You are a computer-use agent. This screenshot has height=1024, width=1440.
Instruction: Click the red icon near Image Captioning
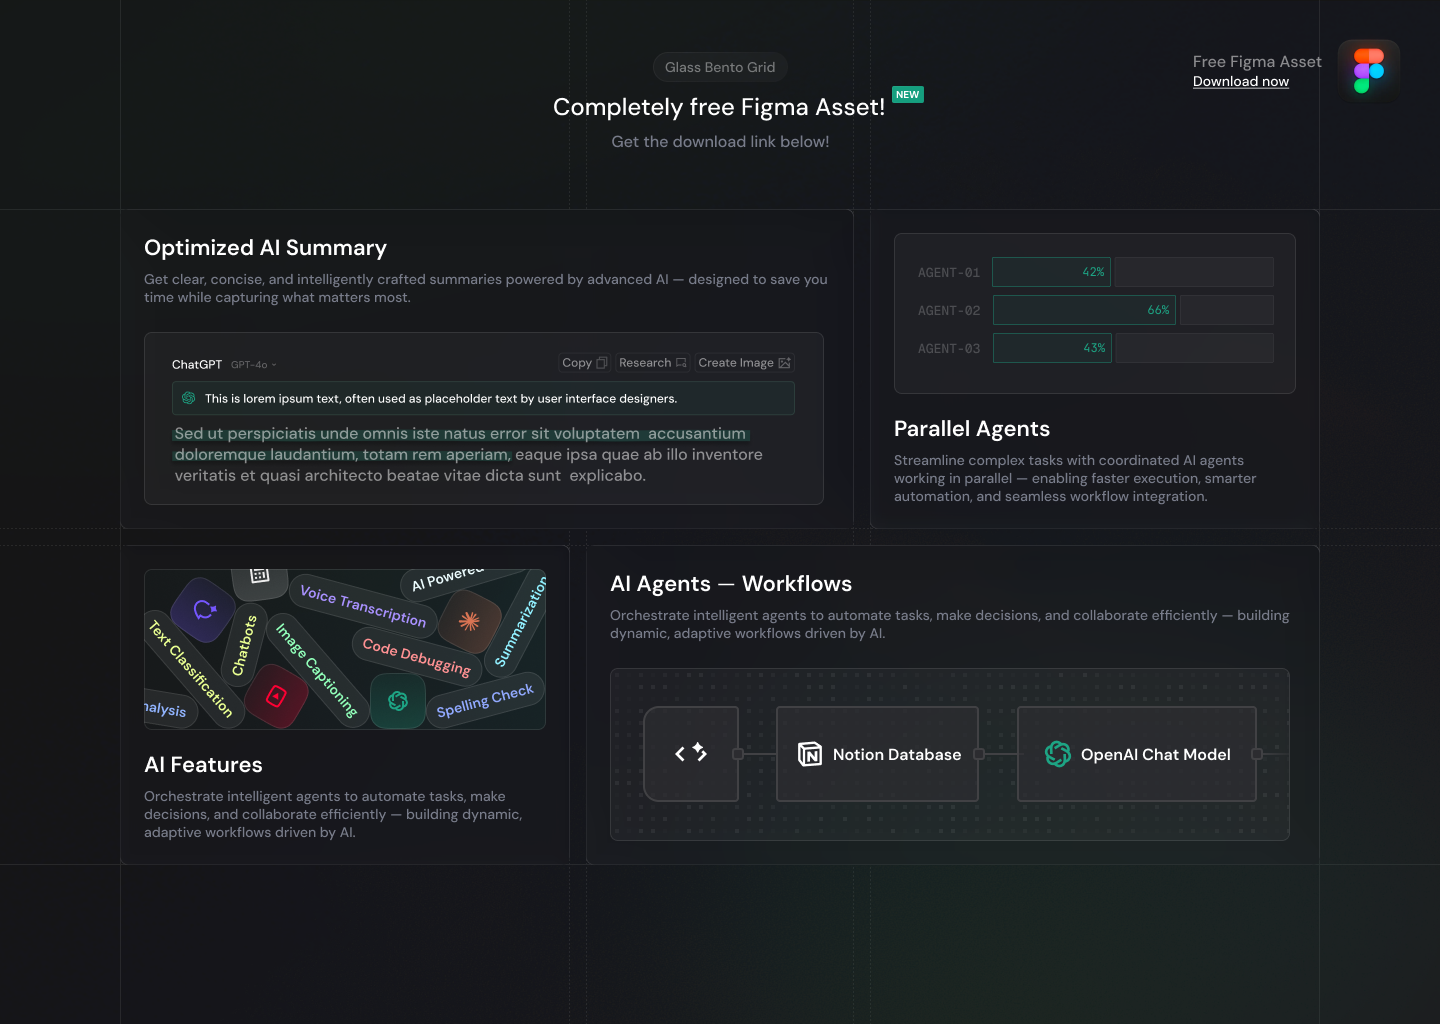(277, 695)
